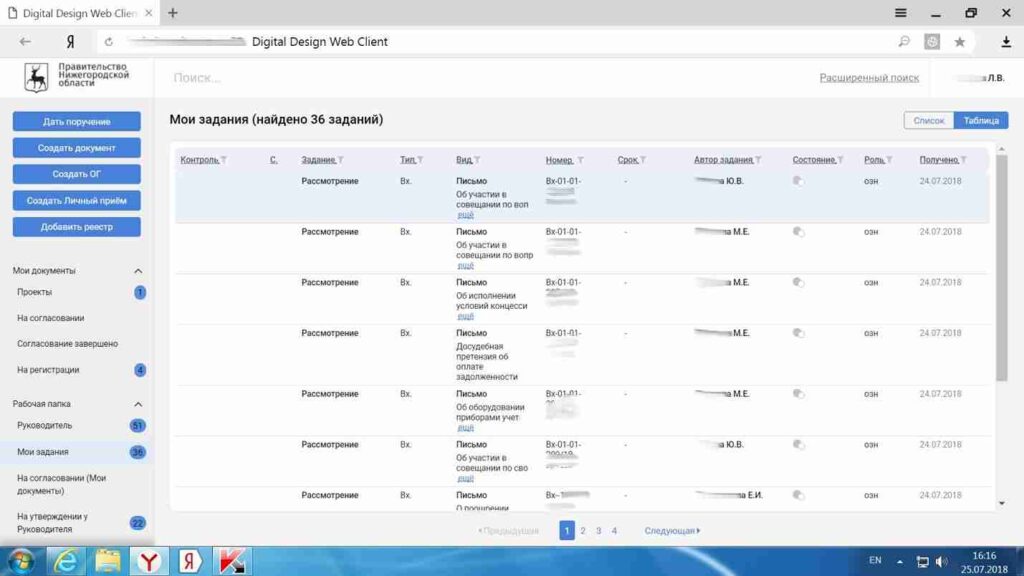This screenshot has width=1024, height=576.
Task: Click the filter icon beside Контроль column
Action: [x=224, y=160]
